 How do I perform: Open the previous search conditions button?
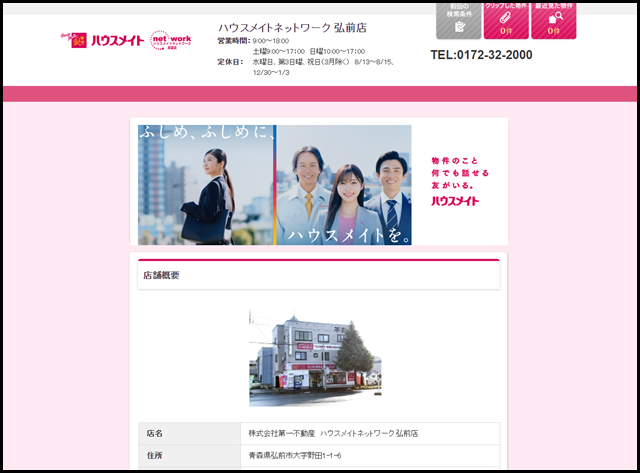coord(458,21)
